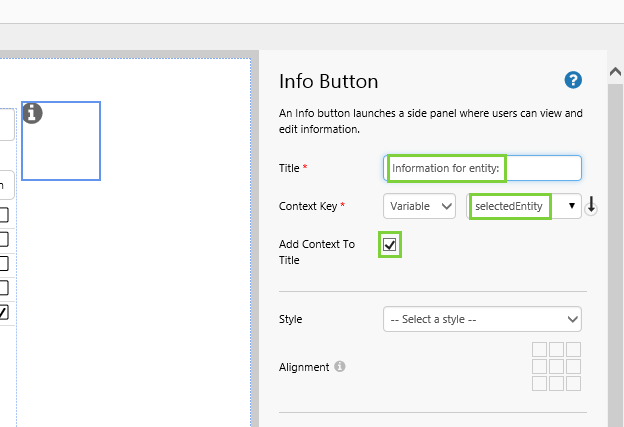Set alignment to top-left grid cell
Viewport: 624px width, 427px height.
pyautogui.click(x=540, y=350)
